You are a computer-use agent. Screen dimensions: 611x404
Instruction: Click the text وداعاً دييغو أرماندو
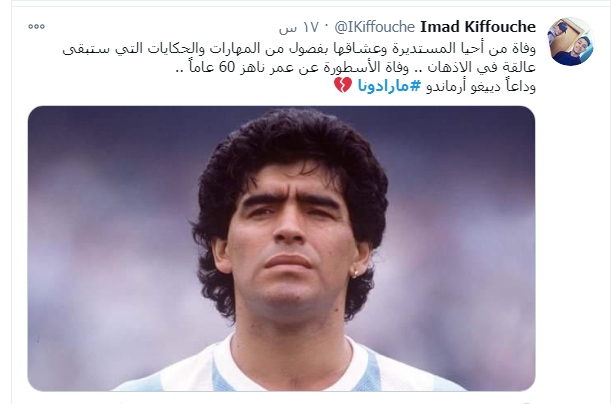coord(481,86)
